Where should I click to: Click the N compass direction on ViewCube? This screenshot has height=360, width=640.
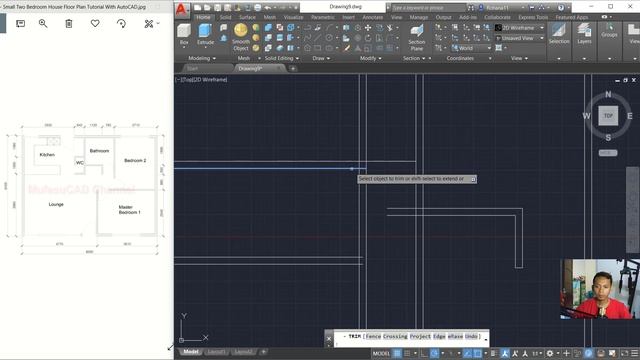coord(608,94)
